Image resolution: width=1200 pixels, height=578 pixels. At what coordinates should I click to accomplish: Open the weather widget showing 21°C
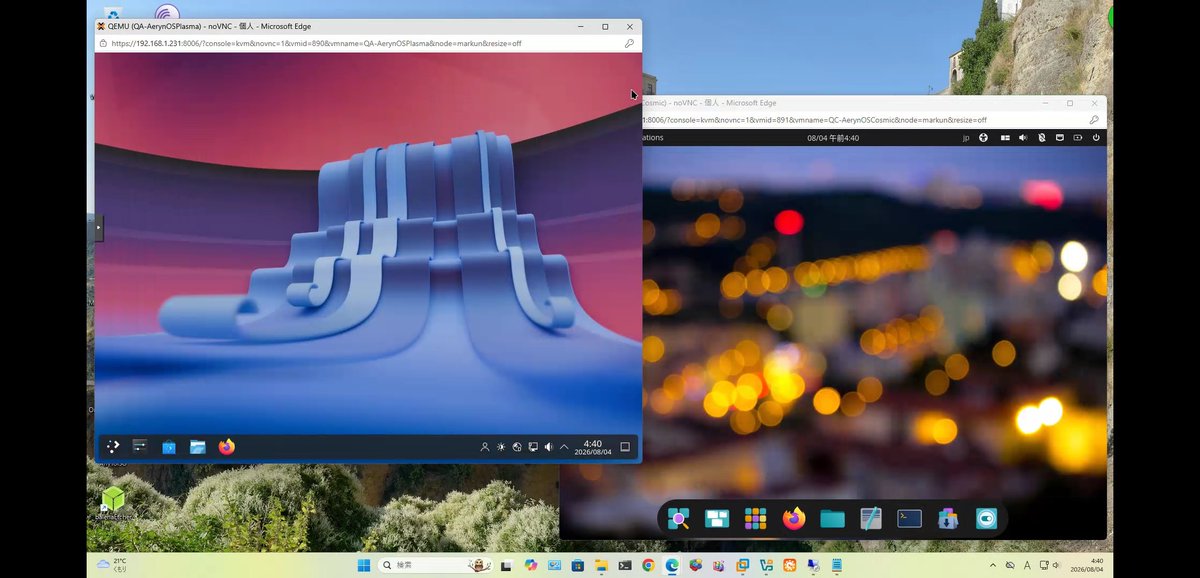coord(111,565)
